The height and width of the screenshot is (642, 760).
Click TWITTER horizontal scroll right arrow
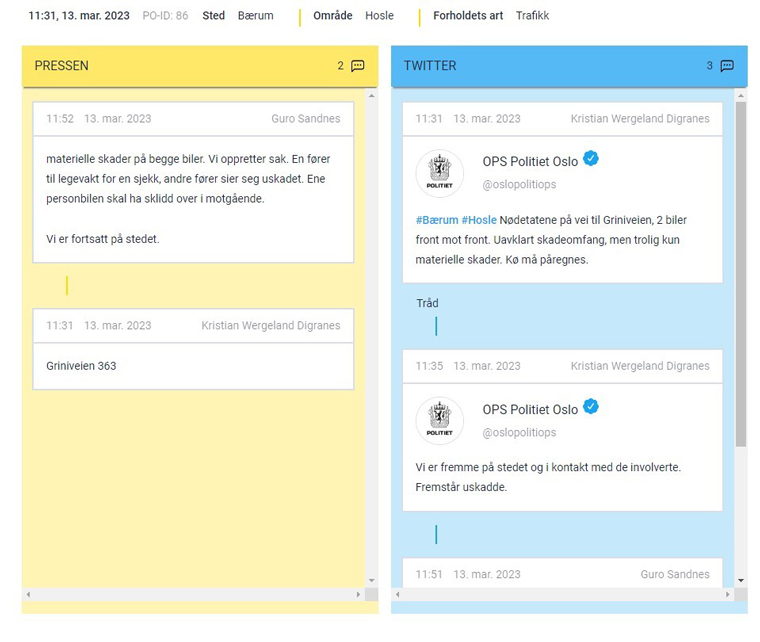(x=728, y=595)
